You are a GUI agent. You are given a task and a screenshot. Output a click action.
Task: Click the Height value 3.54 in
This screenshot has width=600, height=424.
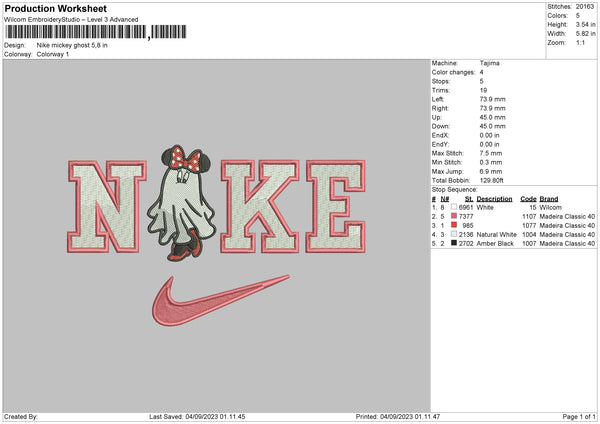point(585,24)
